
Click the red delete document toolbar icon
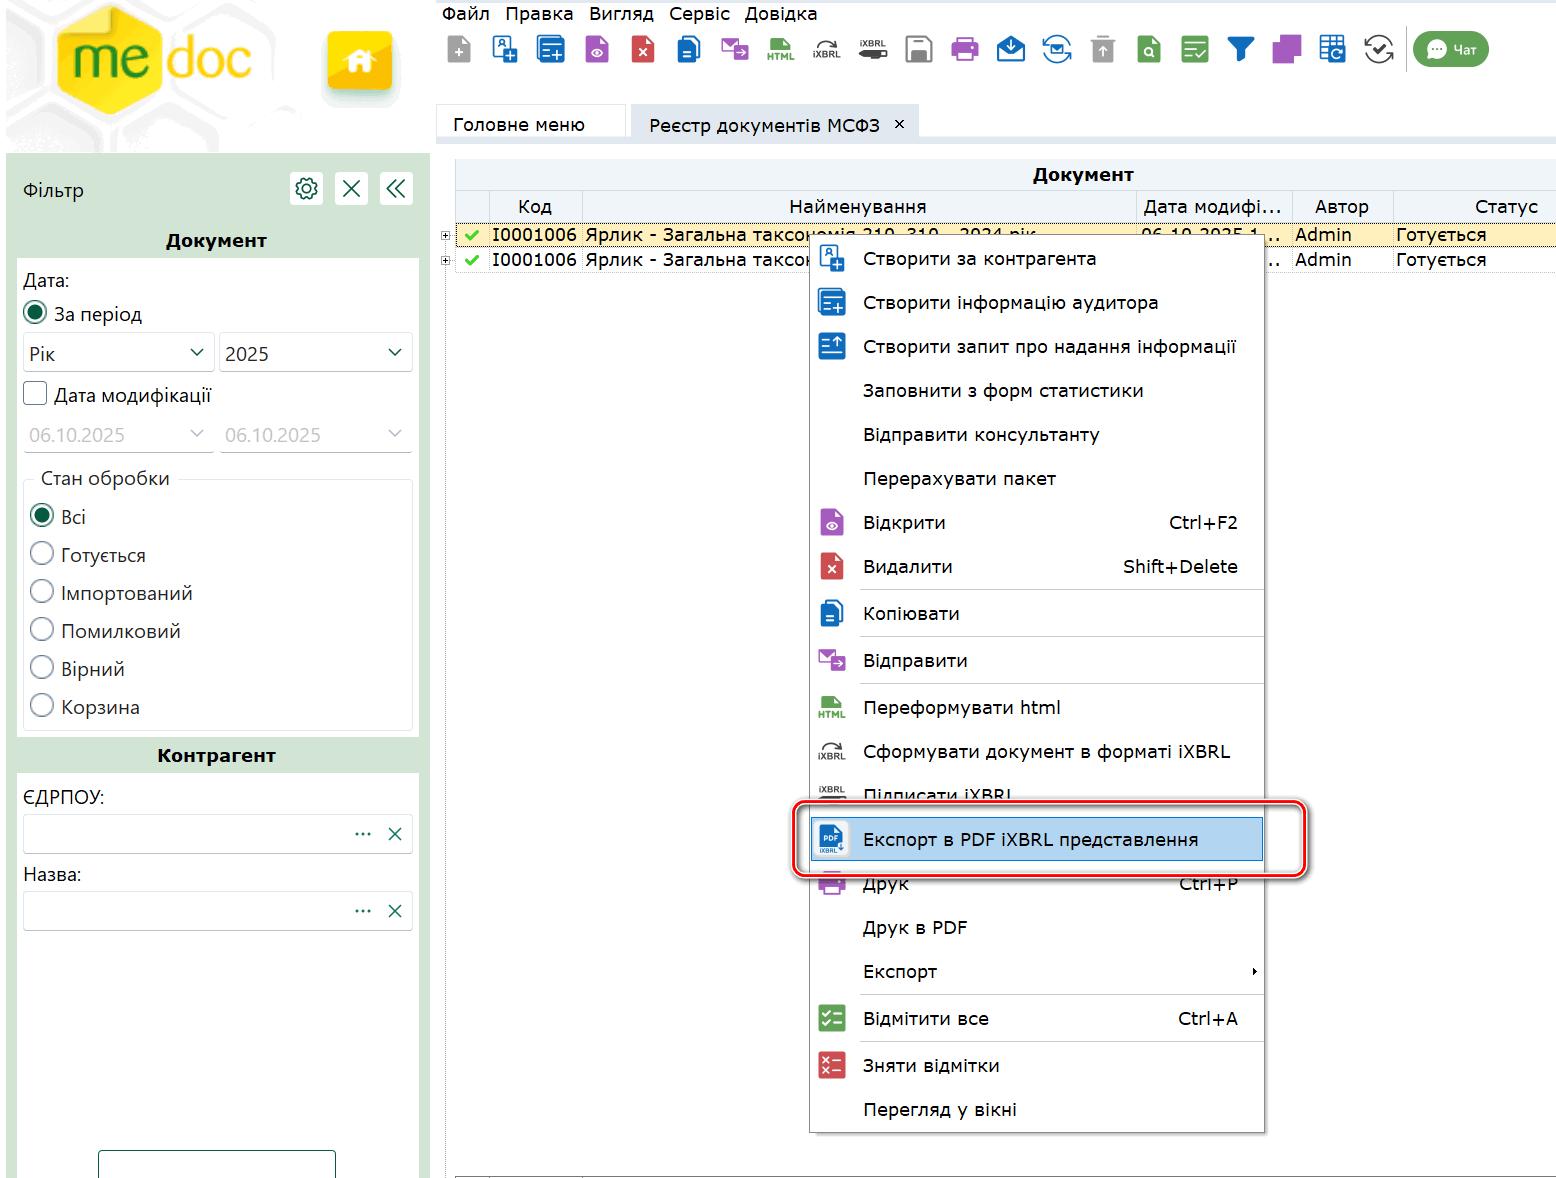(x=643, y=49)
